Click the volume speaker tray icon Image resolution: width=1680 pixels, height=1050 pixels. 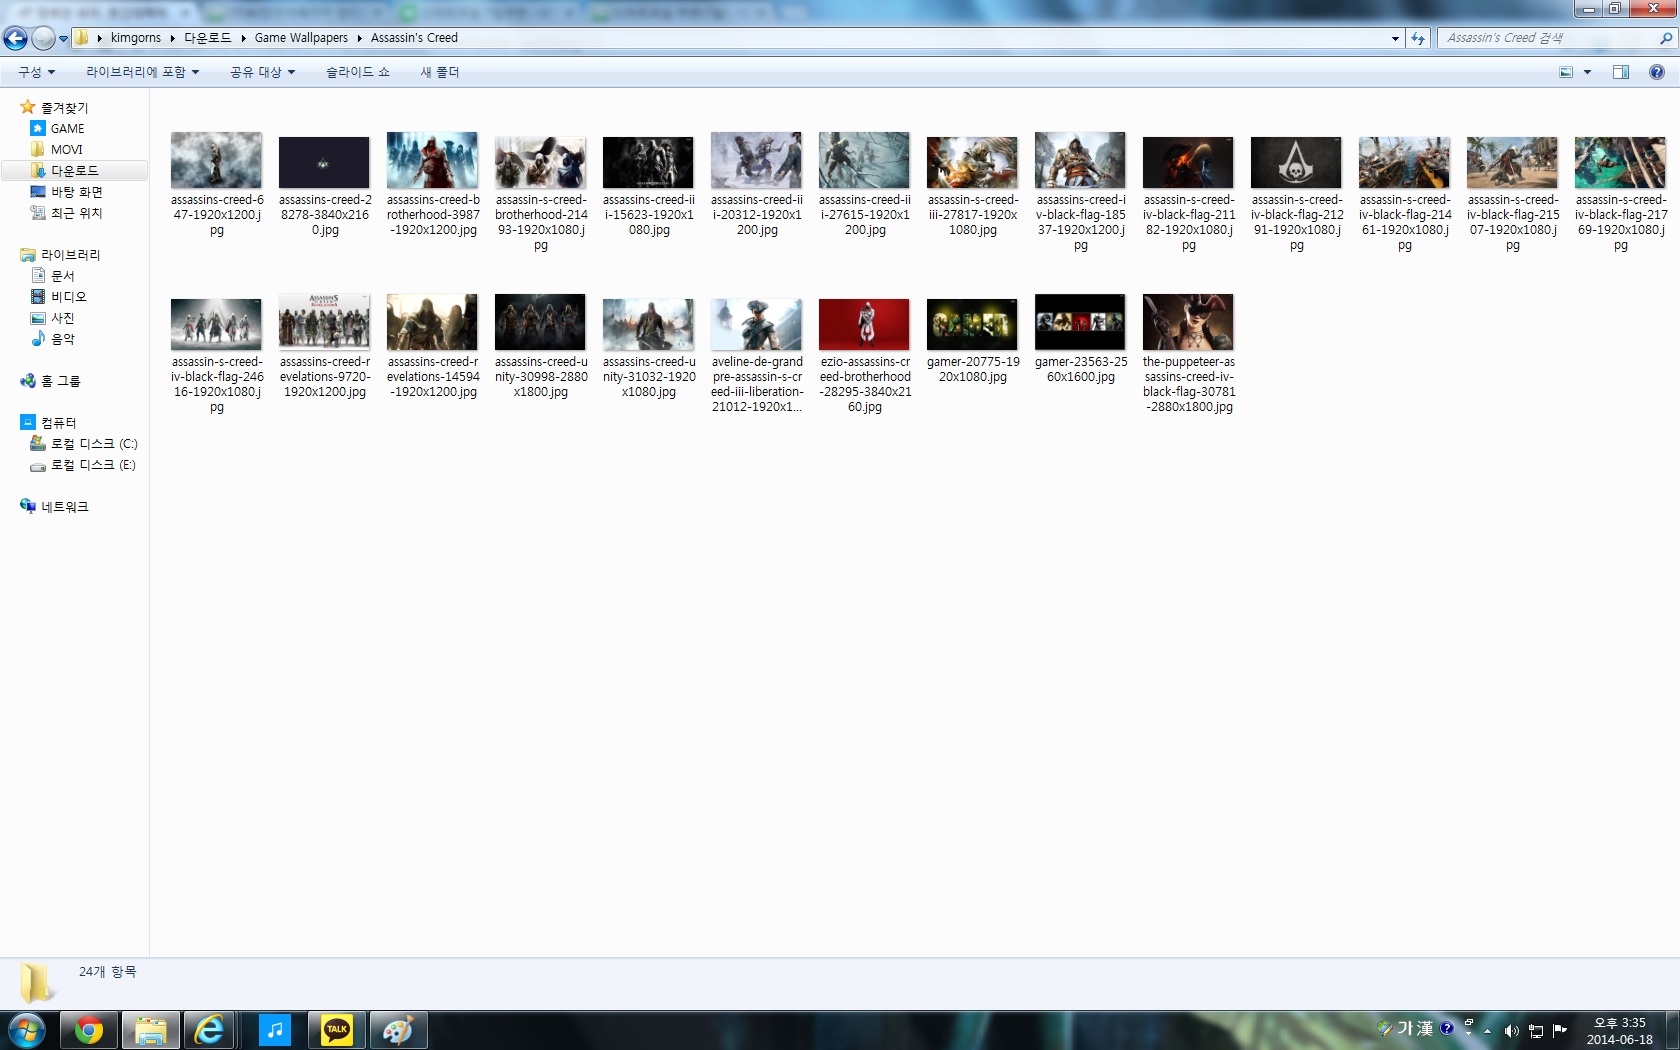tap(1511, 1031)
